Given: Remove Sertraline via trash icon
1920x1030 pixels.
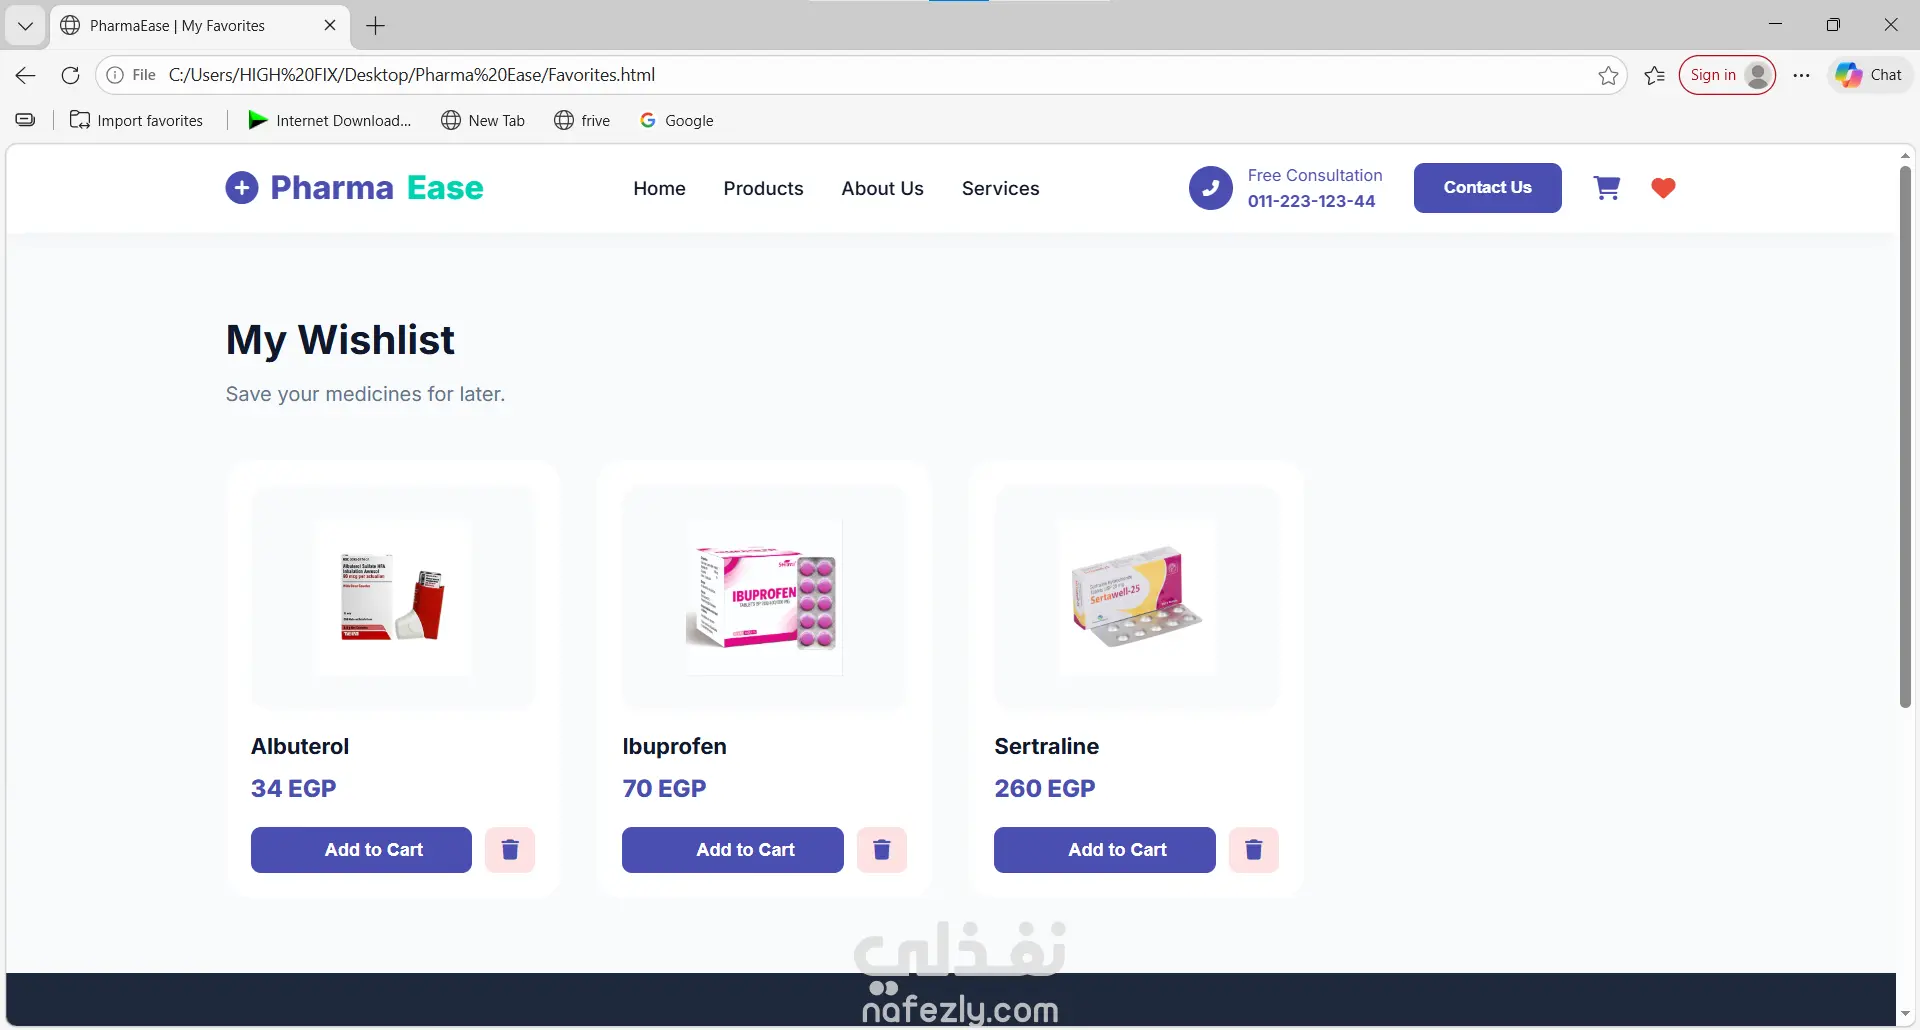Looking at the screenshot, I should coord(1254,850).
